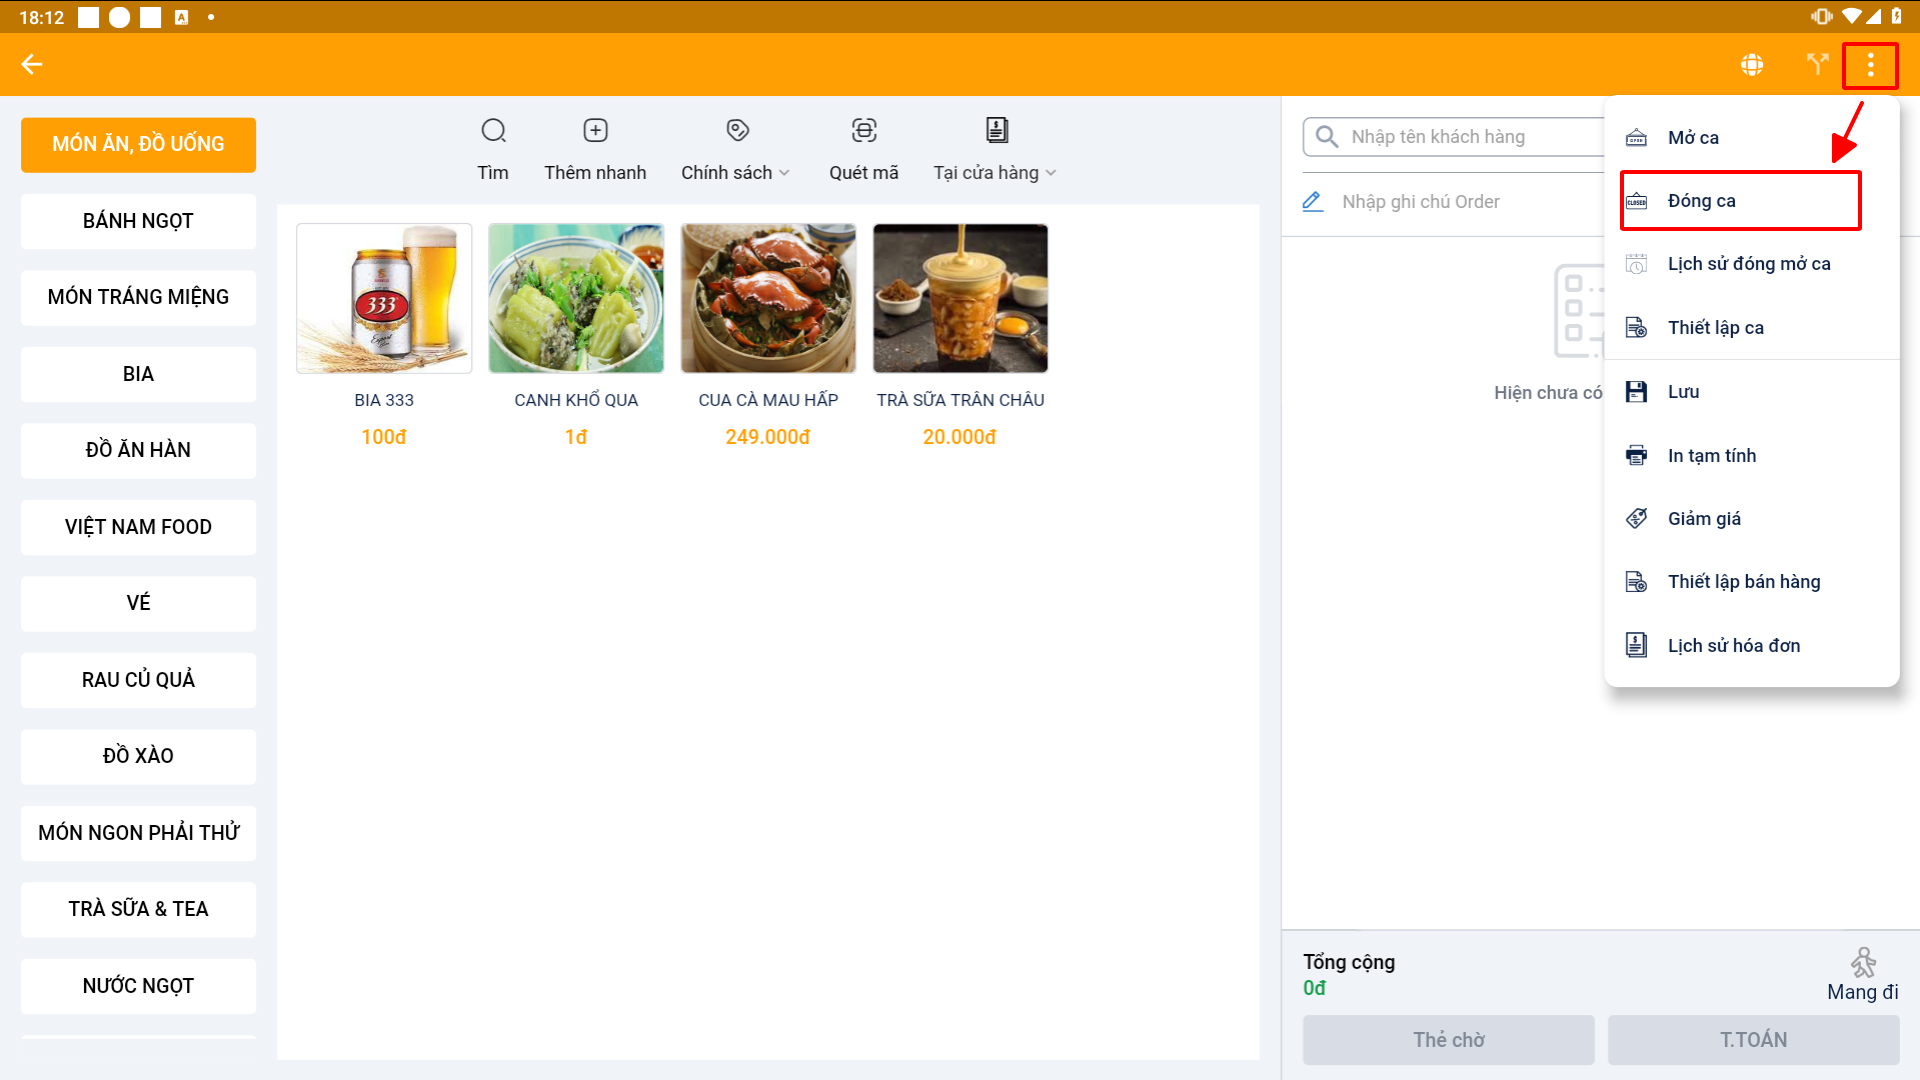Screen dimensions: 1920x1080
Task: Tap the CUA CÀ MAU HẤP thumbnail
Action: [x=768, y=298]
